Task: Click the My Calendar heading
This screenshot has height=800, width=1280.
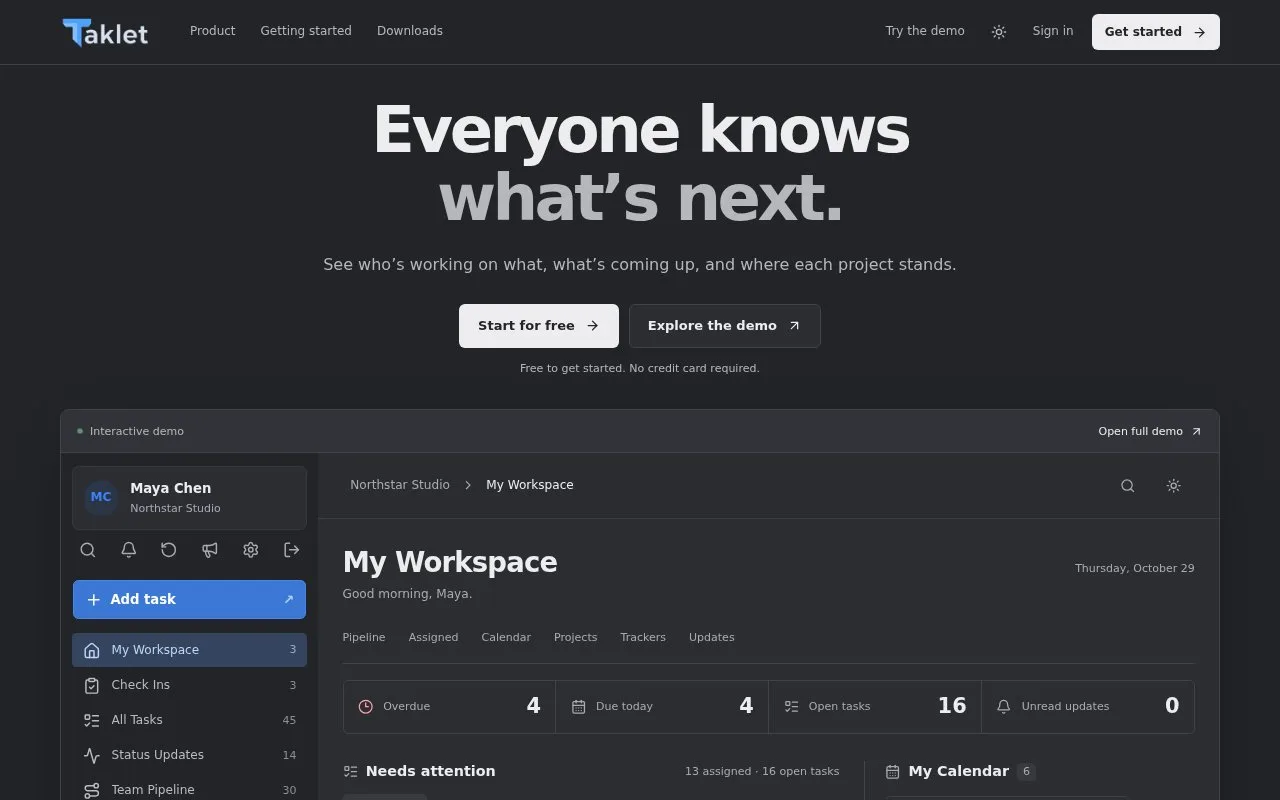Action: (958, 771)
